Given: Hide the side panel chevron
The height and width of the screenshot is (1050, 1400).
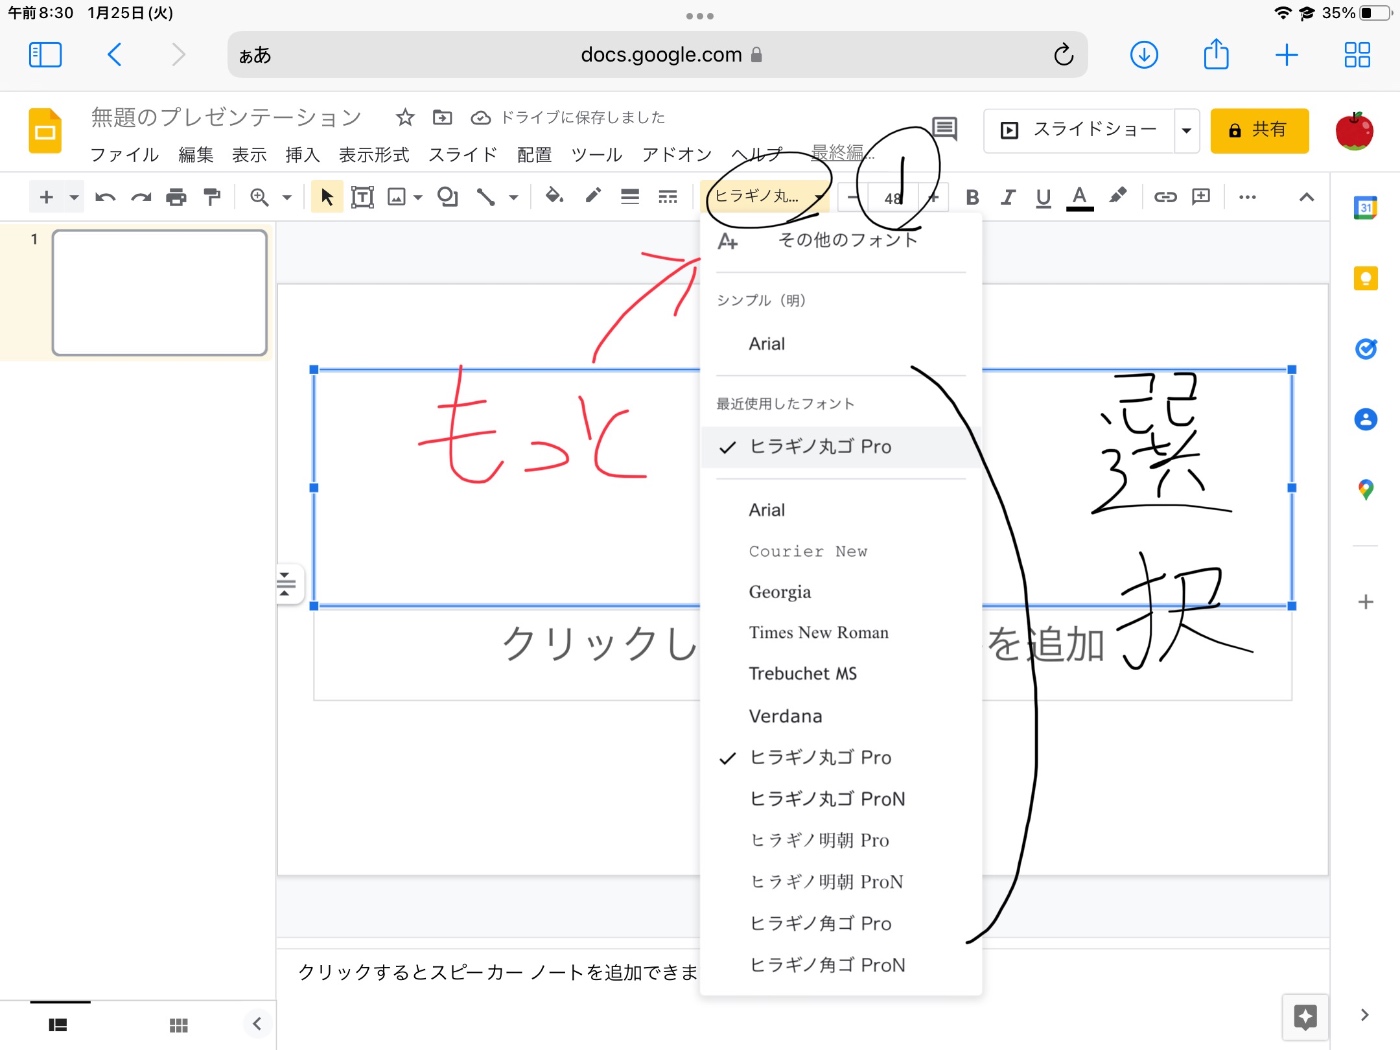Looking at the screenshot, I should pos(1365,1015).
